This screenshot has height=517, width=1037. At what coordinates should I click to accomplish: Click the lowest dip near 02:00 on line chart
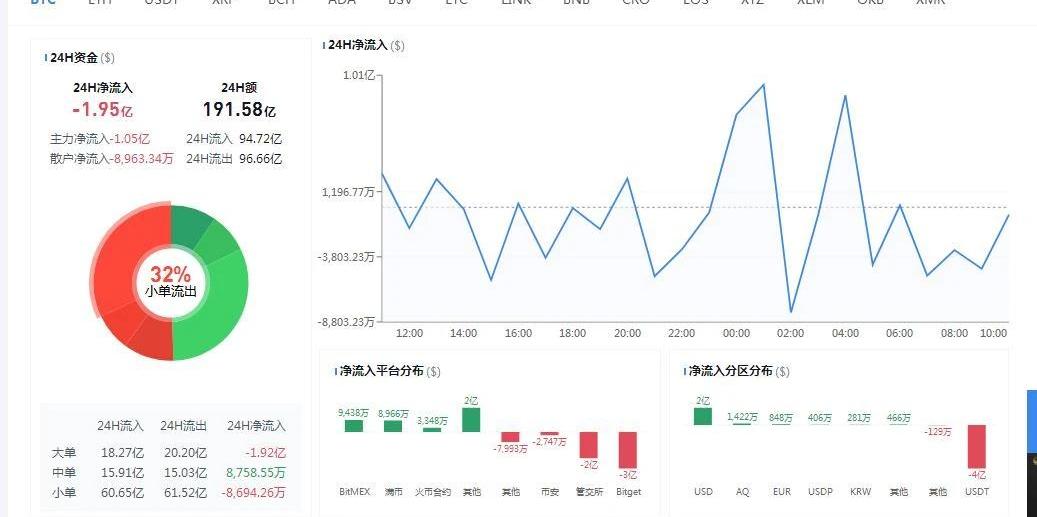791,312
